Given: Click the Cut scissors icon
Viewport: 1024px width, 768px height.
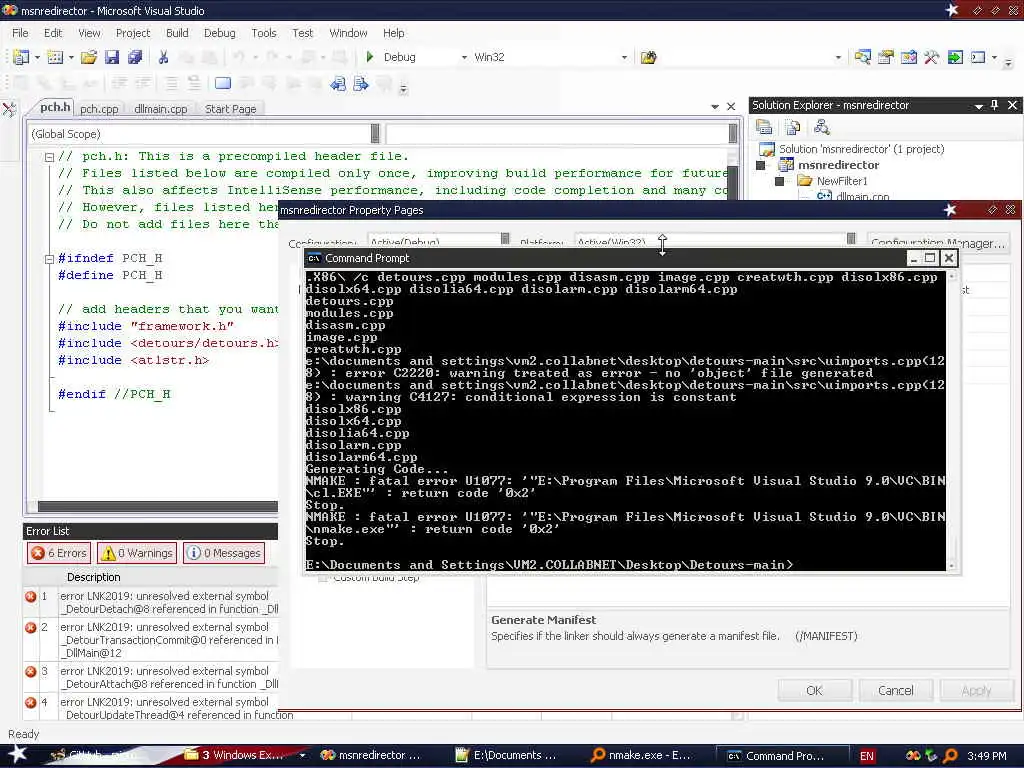Looking at the screenshot, I should pos(163,57).
